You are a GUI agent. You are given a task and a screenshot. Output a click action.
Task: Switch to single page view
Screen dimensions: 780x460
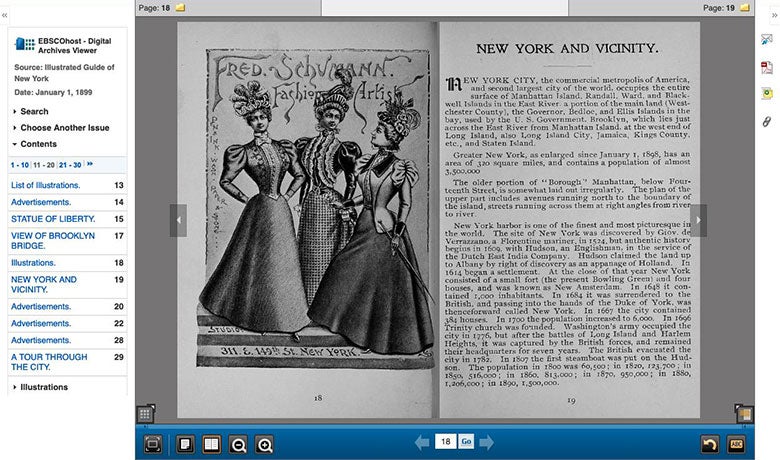185,444
